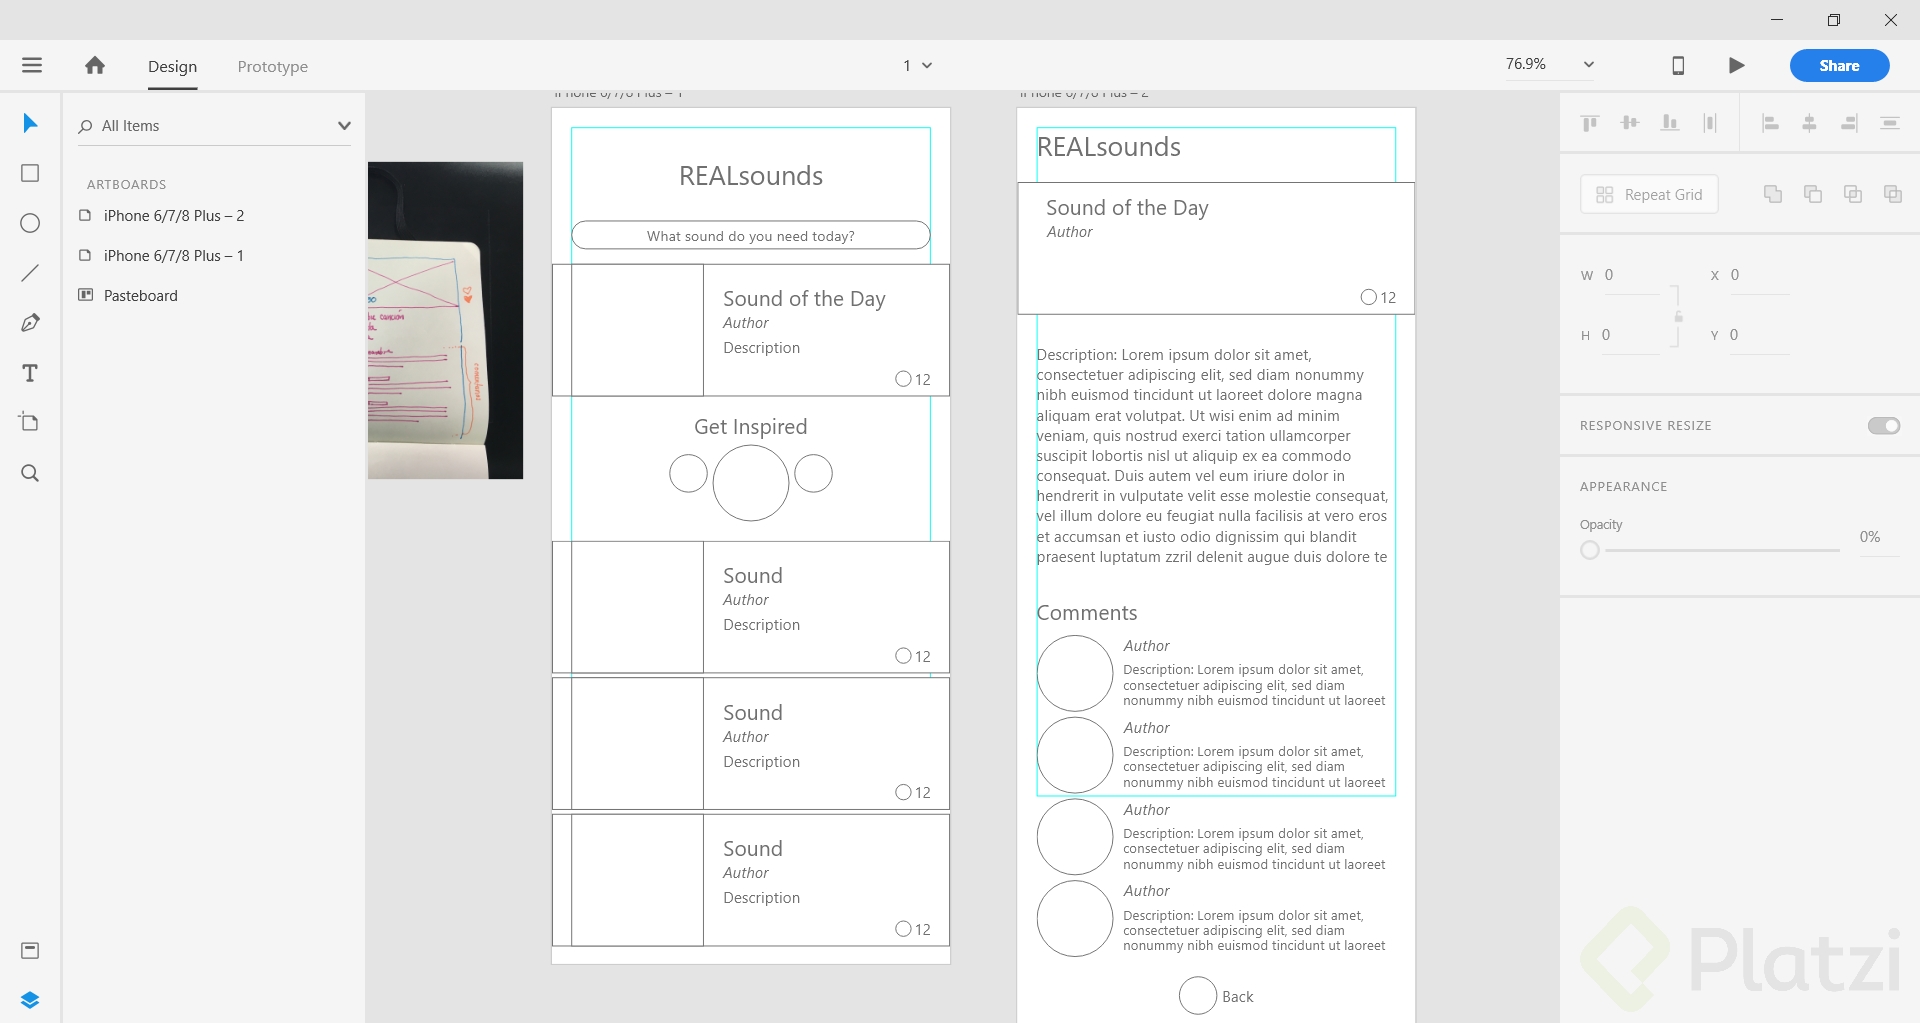The height and width of the screenshot is (1023, 1920).
Task: Switch to the Prototype tab
Action: (273, 66)
